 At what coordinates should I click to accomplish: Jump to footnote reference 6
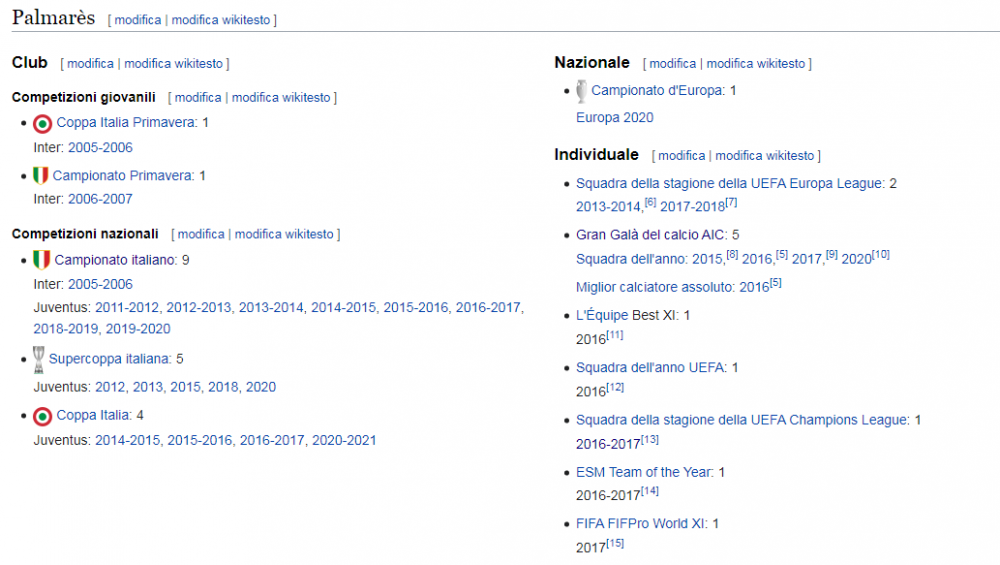[650, 202]
